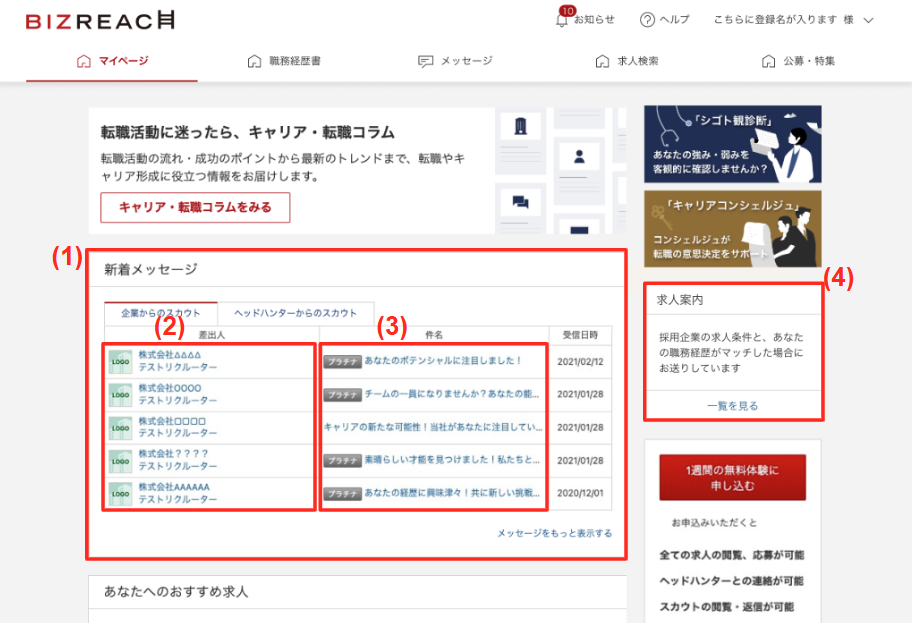This screenshot has height=623, width=912.
Task: Click 一覧を見る in 求人案内
Action: tap(733, 405)
